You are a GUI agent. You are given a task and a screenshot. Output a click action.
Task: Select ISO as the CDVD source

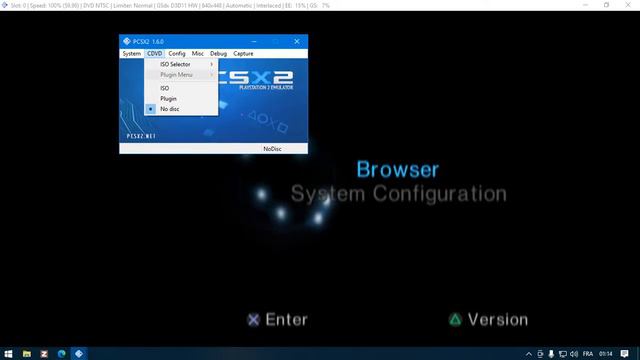181,88
